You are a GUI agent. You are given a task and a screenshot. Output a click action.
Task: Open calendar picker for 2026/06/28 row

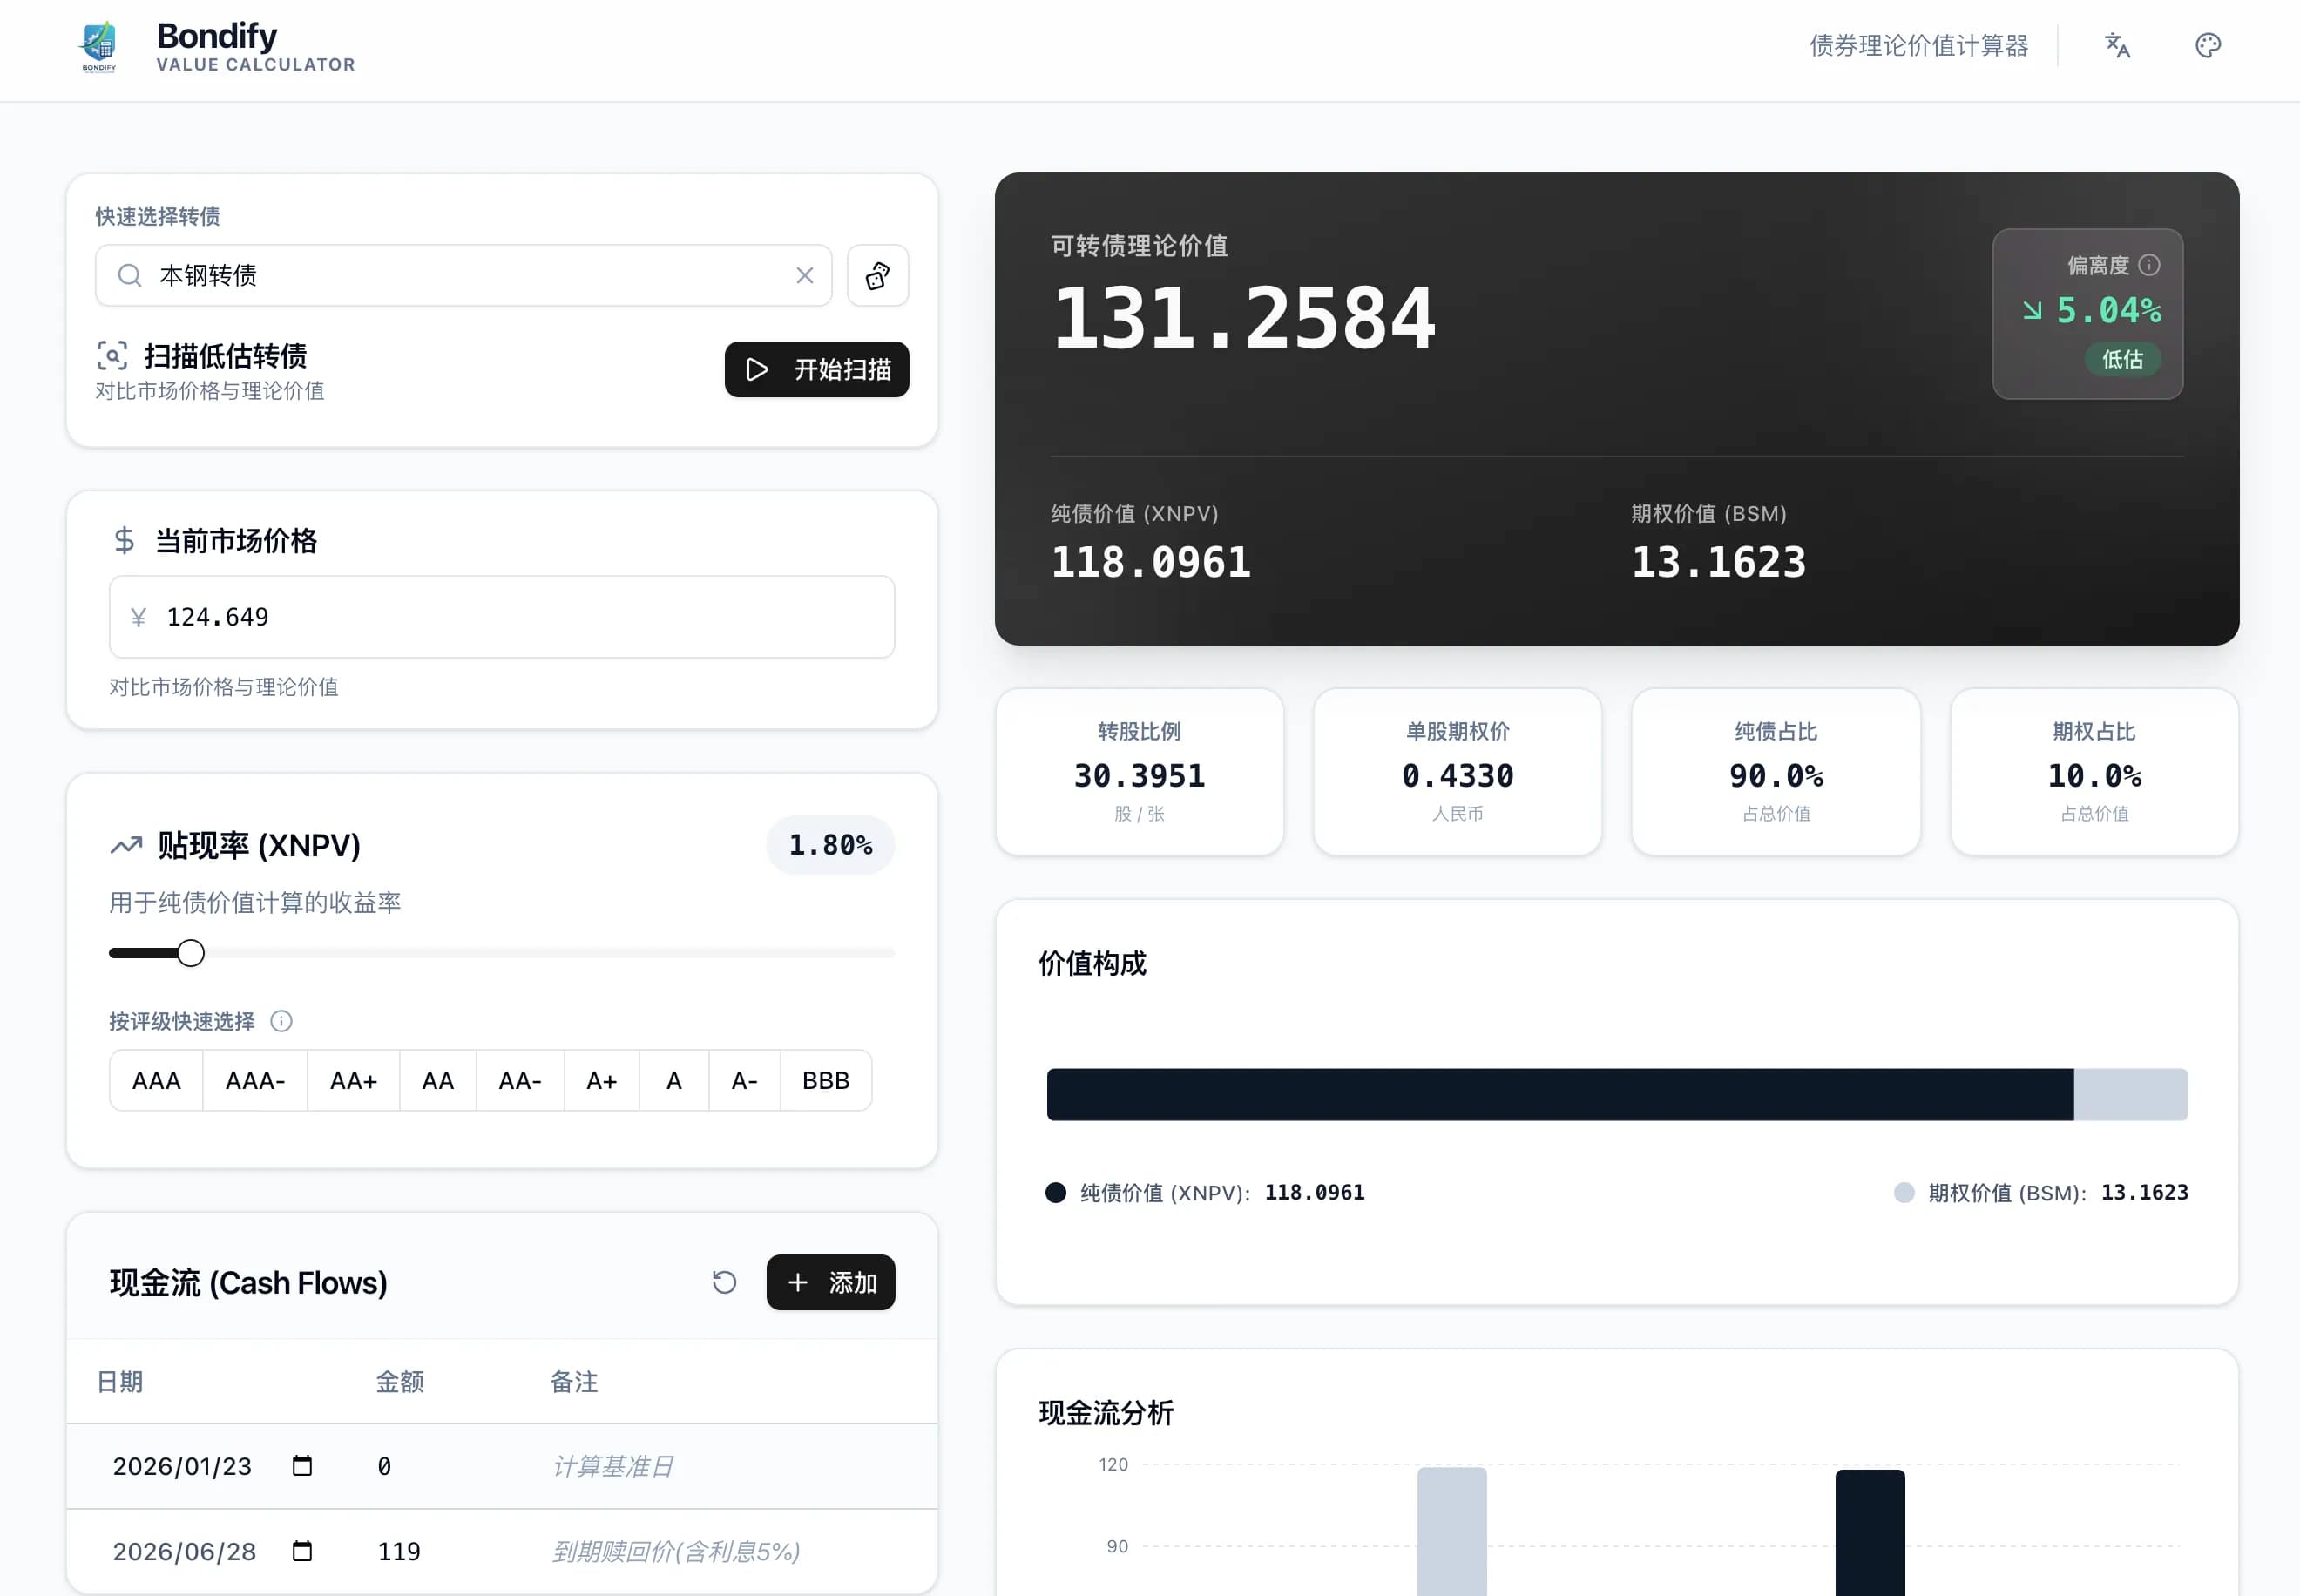pyautogui.click(x=302, y=1551)
